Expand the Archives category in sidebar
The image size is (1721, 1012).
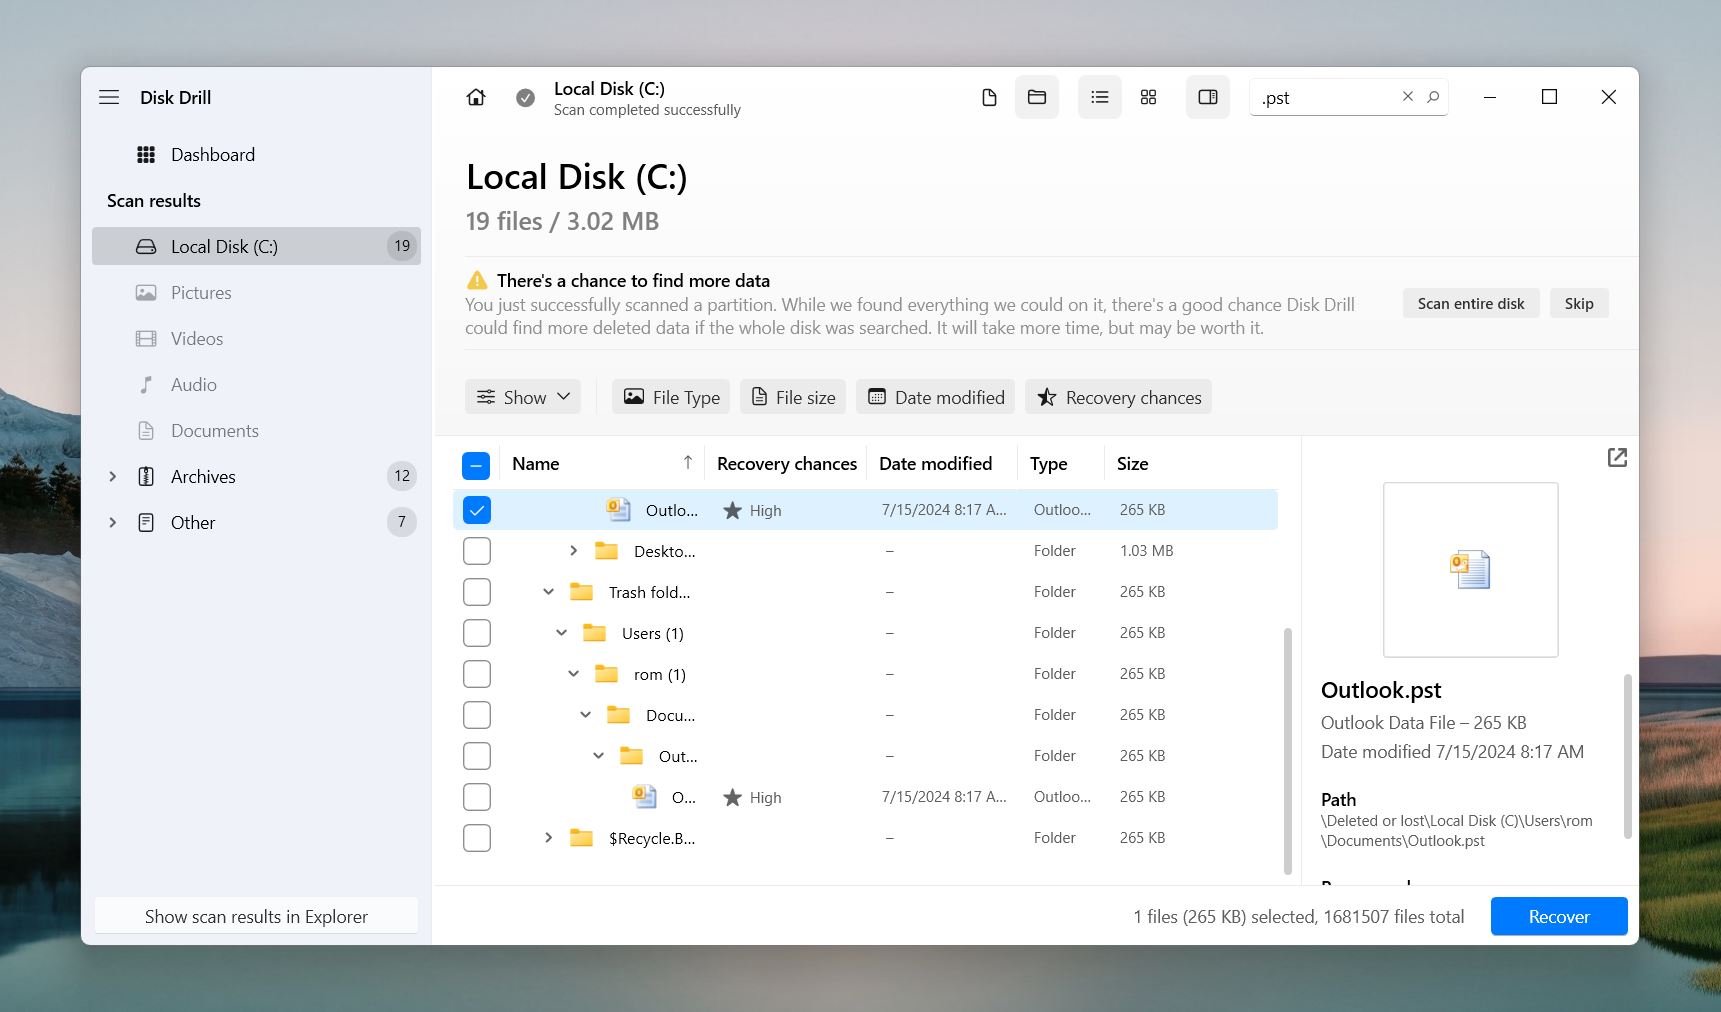point(113,477)
